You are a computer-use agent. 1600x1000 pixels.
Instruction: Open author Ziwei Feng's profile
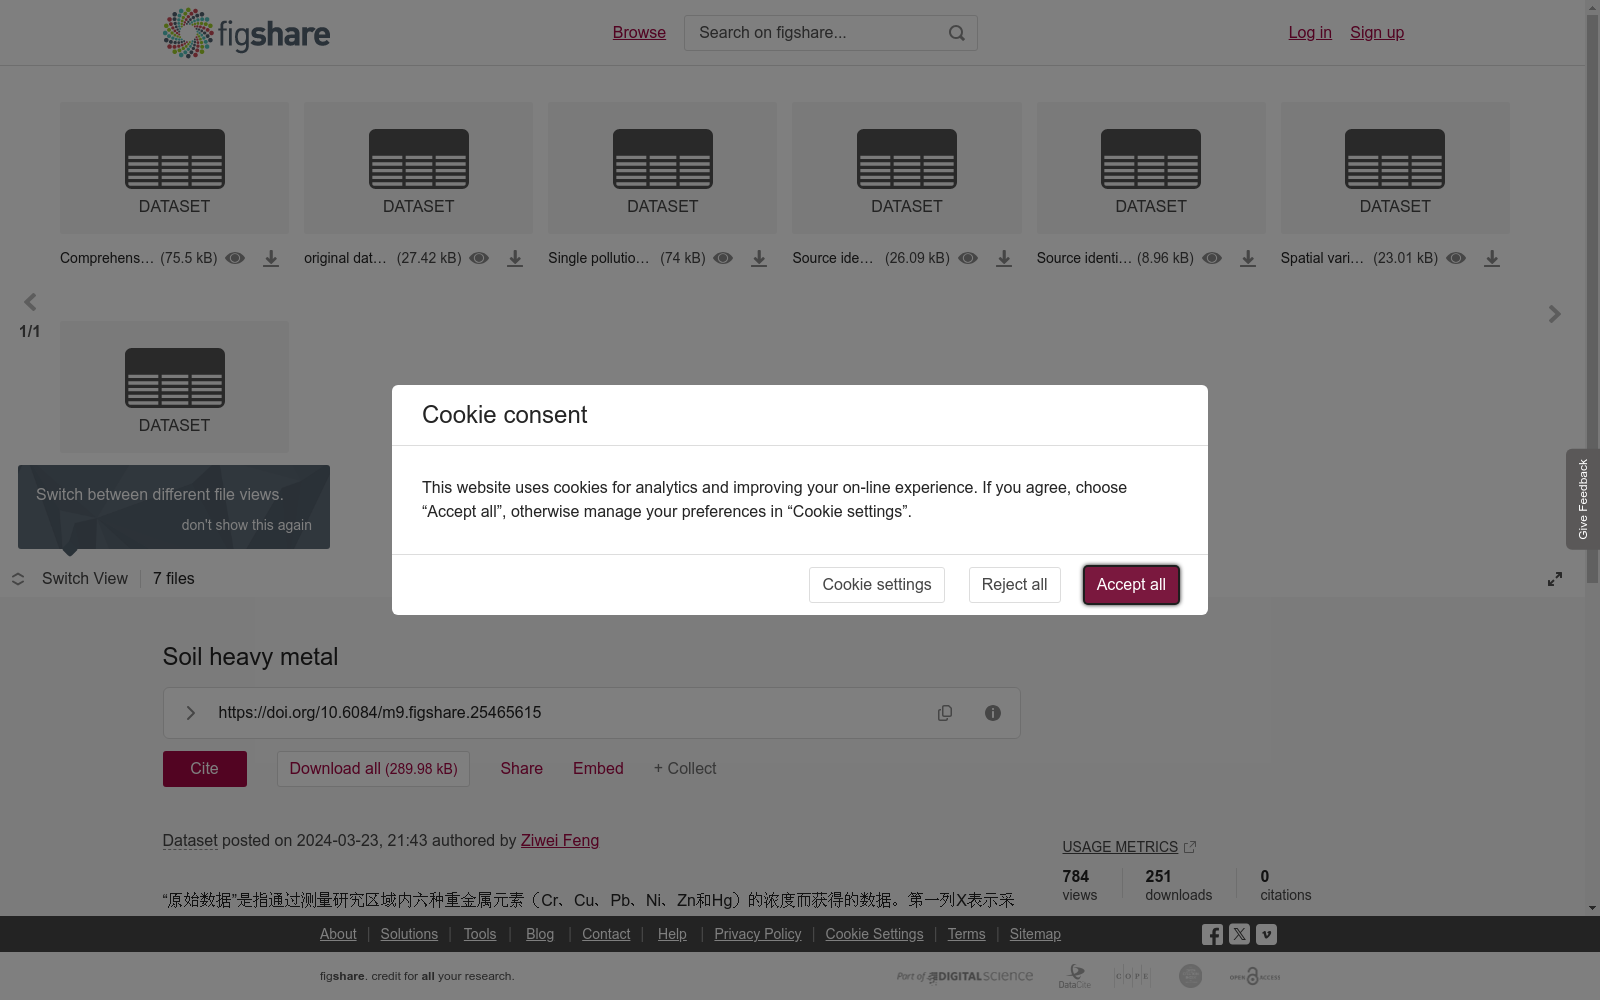(x=560, y=841)
